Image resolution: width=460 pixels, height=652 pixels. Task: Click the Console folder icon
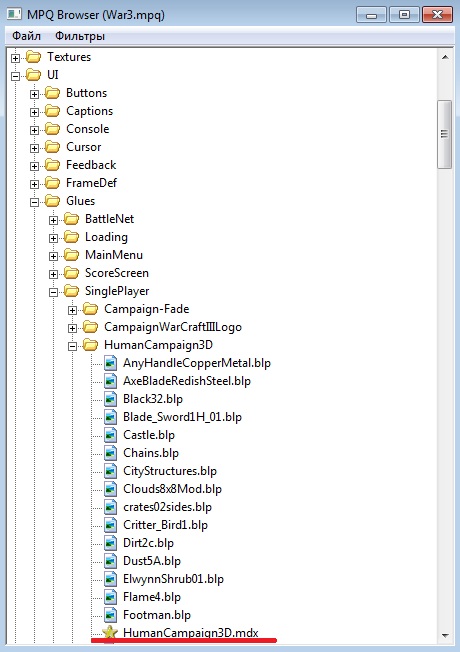point(52,129)
